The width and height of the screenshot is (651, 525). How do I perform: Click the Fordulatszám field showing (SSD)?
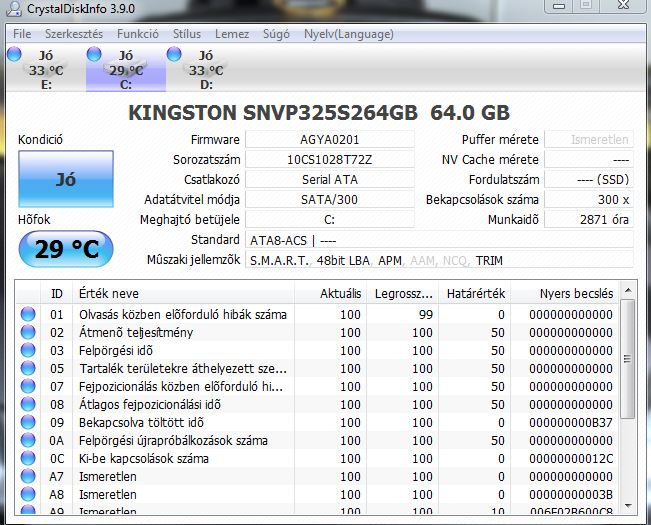coord(589,179)
